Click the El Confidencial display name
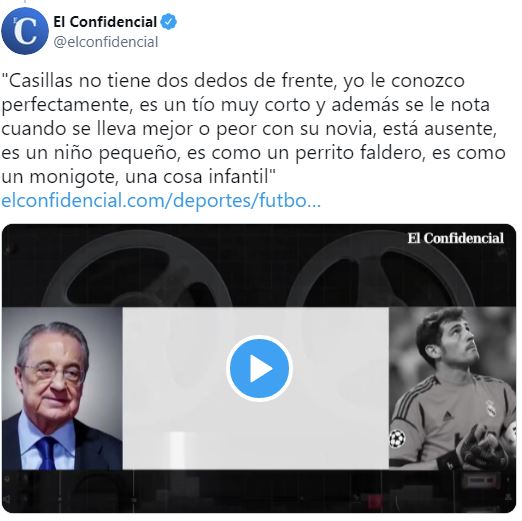This screenshot has height=521, width=522. (x=105, y=22)
